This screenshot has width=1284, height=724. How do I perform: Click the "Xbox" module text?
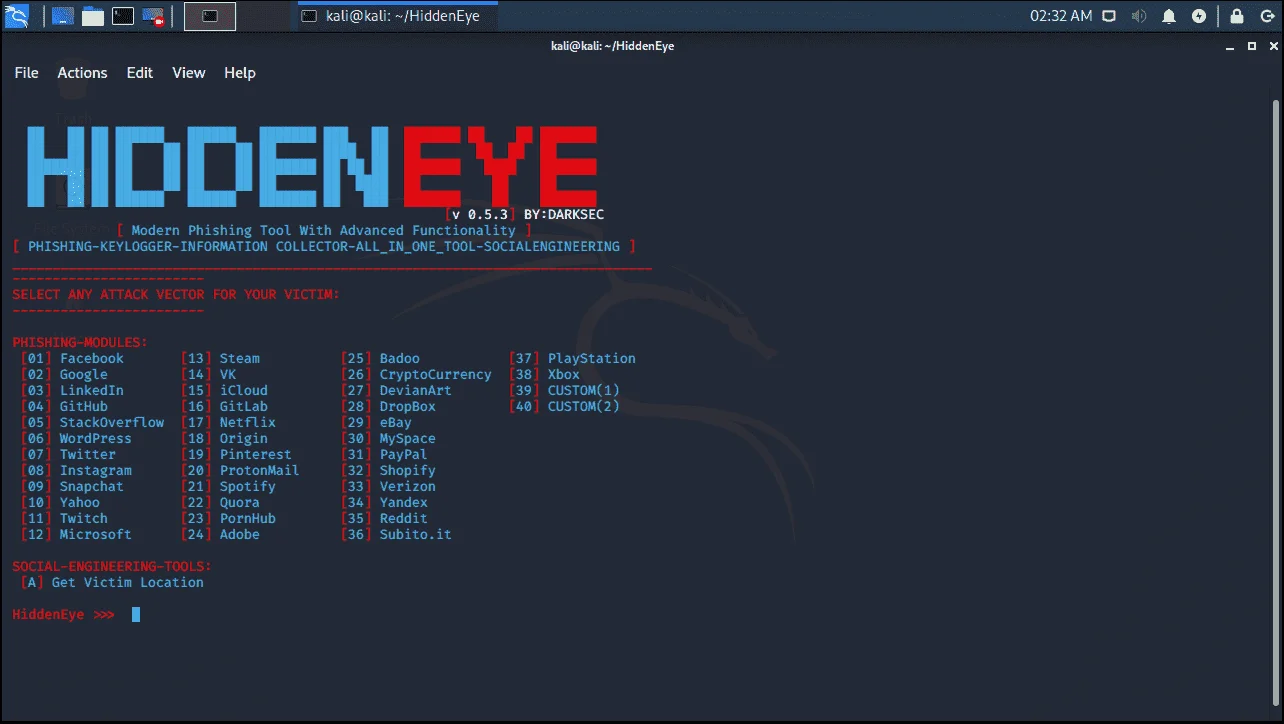[x=564, y=375]
